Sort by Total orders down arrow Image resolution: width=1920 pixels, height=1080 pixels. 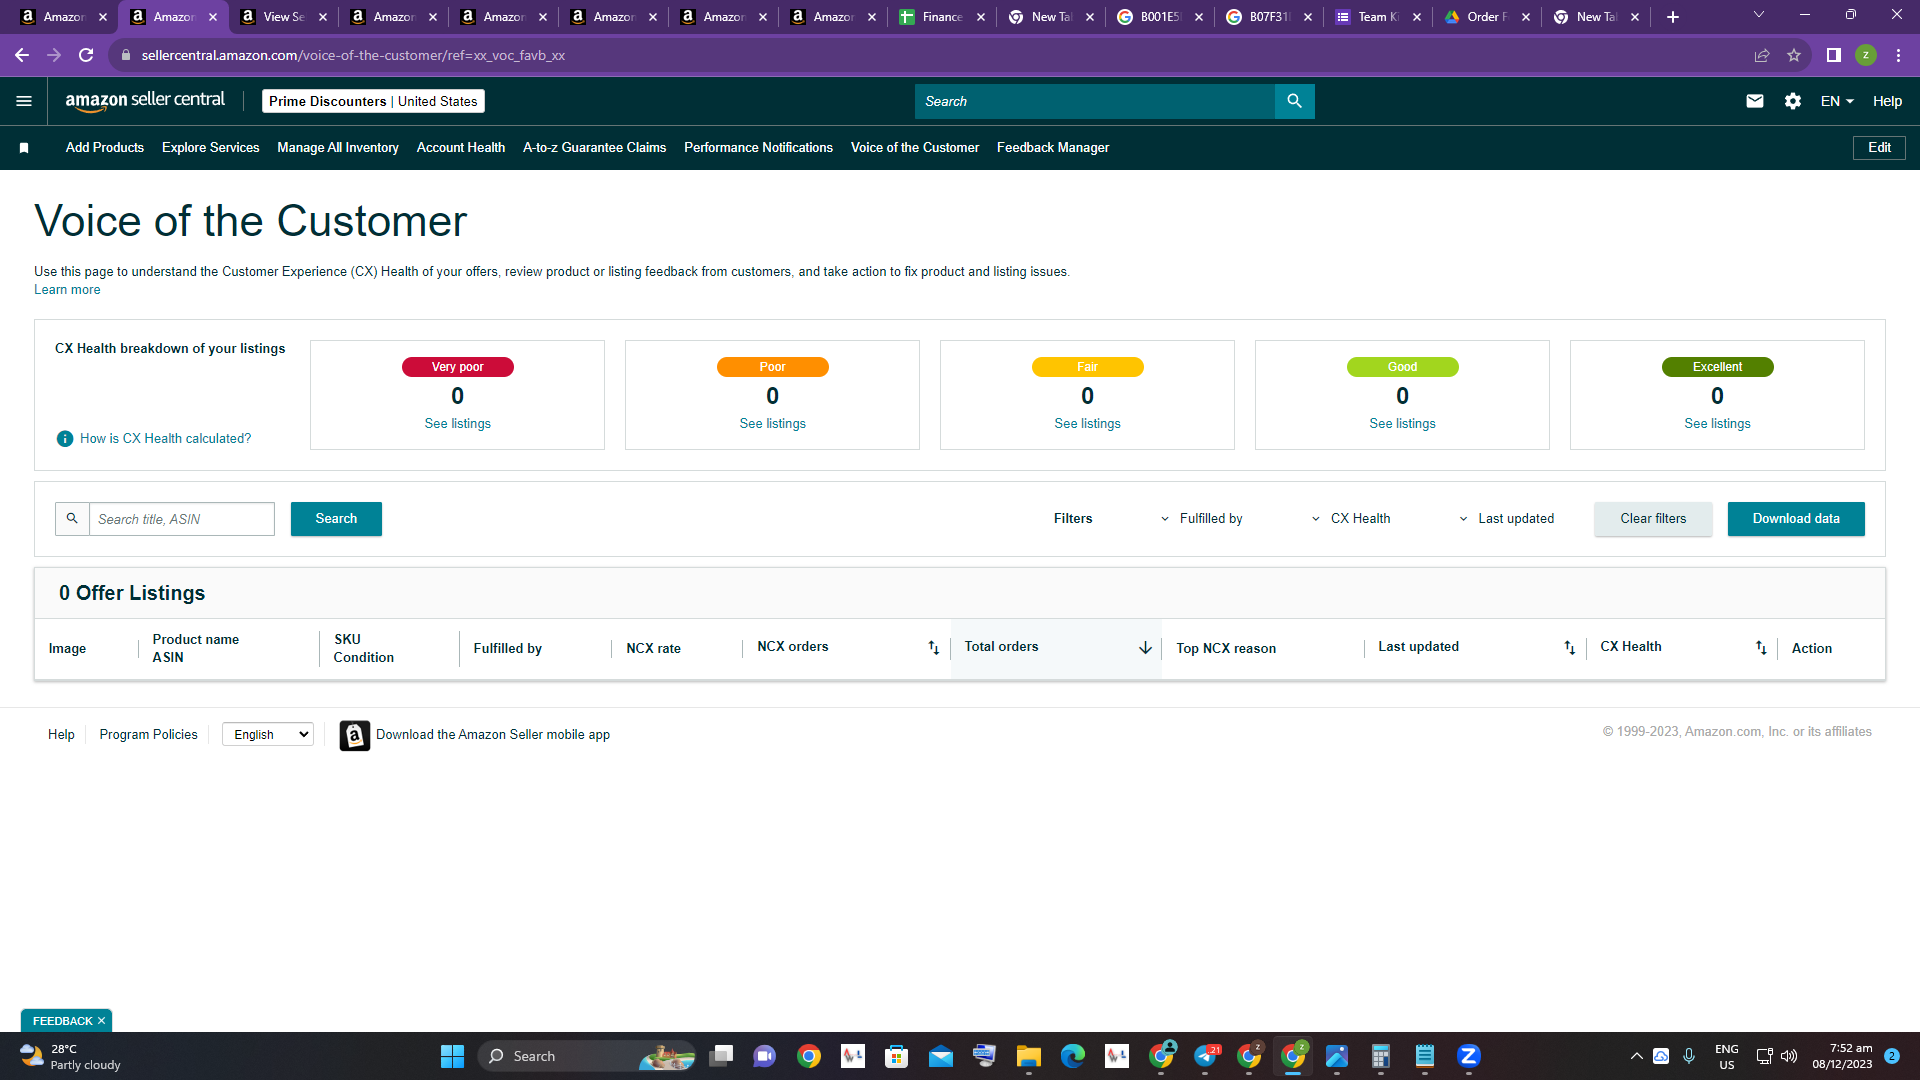[1145, 648]
